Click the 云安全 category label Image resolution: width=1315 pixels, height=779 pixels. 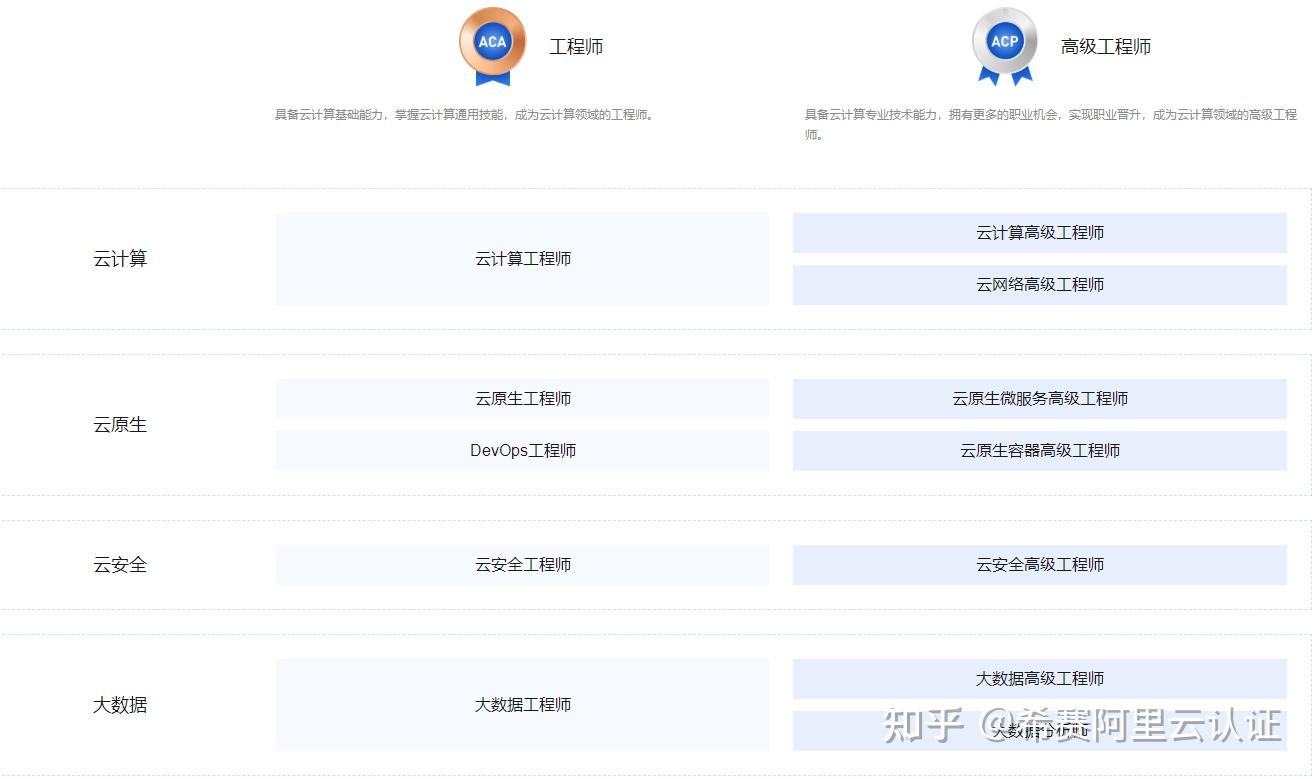pyautogui.click(x=119, y=564)
